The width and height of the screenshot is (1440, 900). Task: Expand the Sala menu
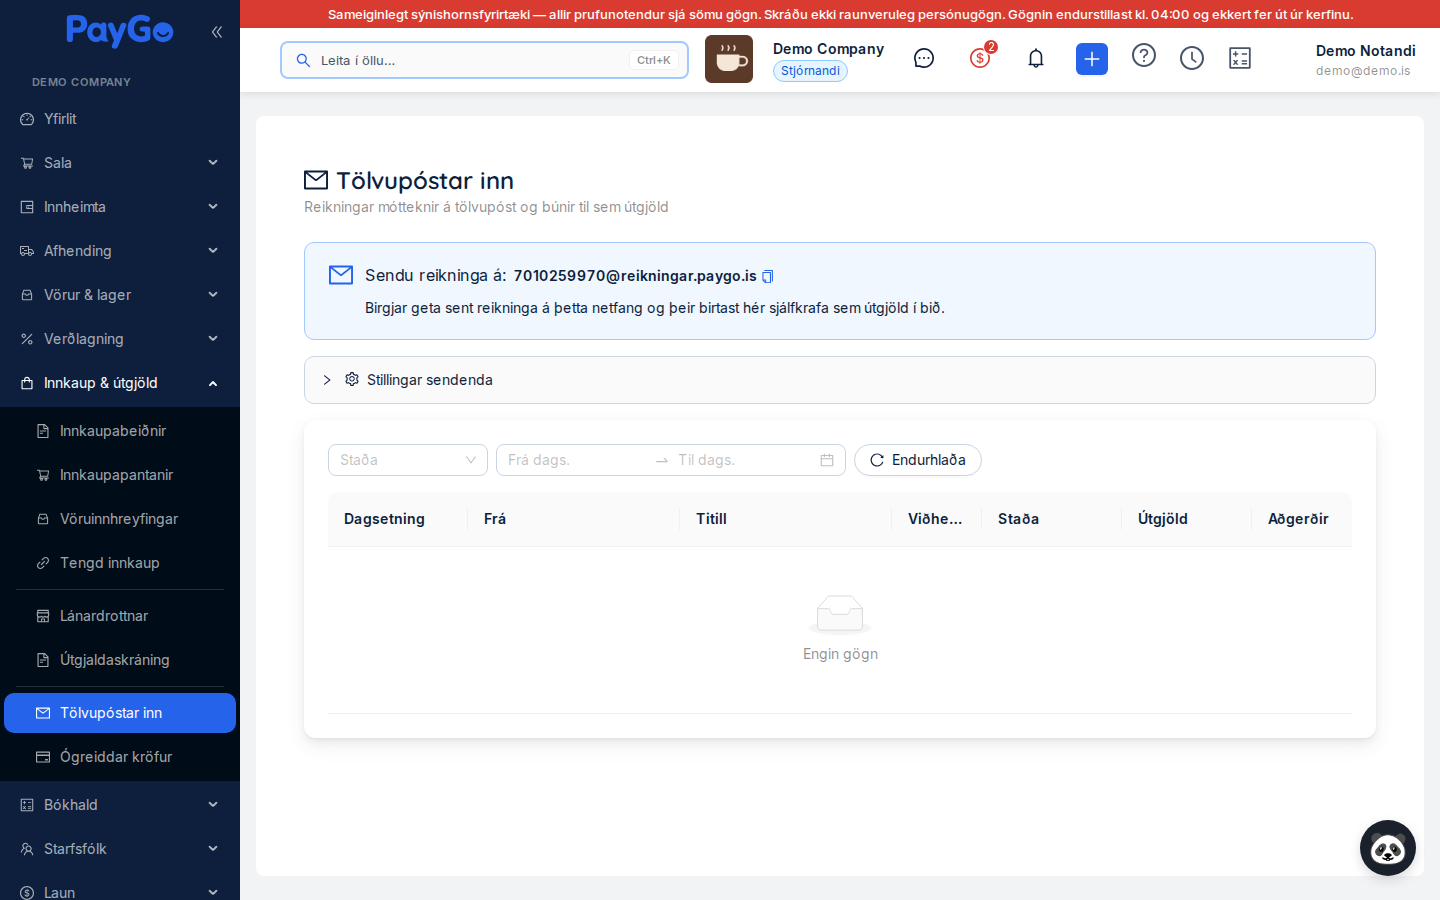(120, 163)
